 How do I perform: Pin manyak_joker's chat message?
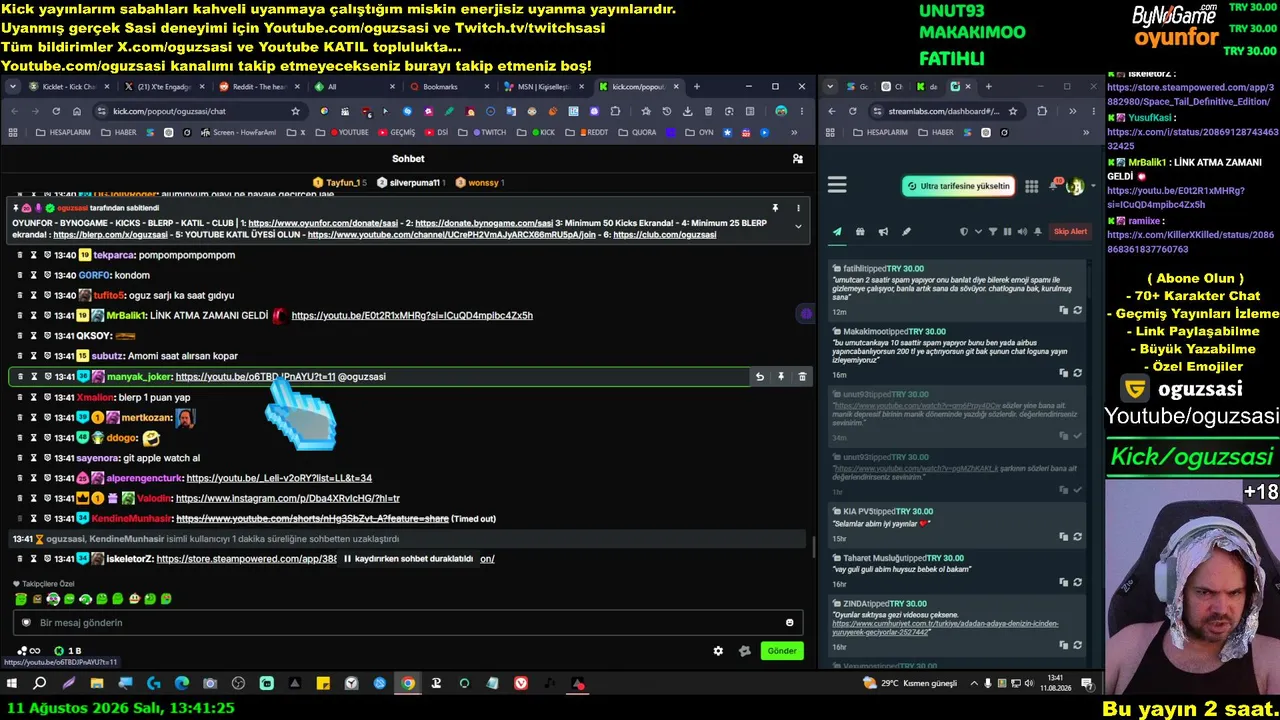pos(781,377)
